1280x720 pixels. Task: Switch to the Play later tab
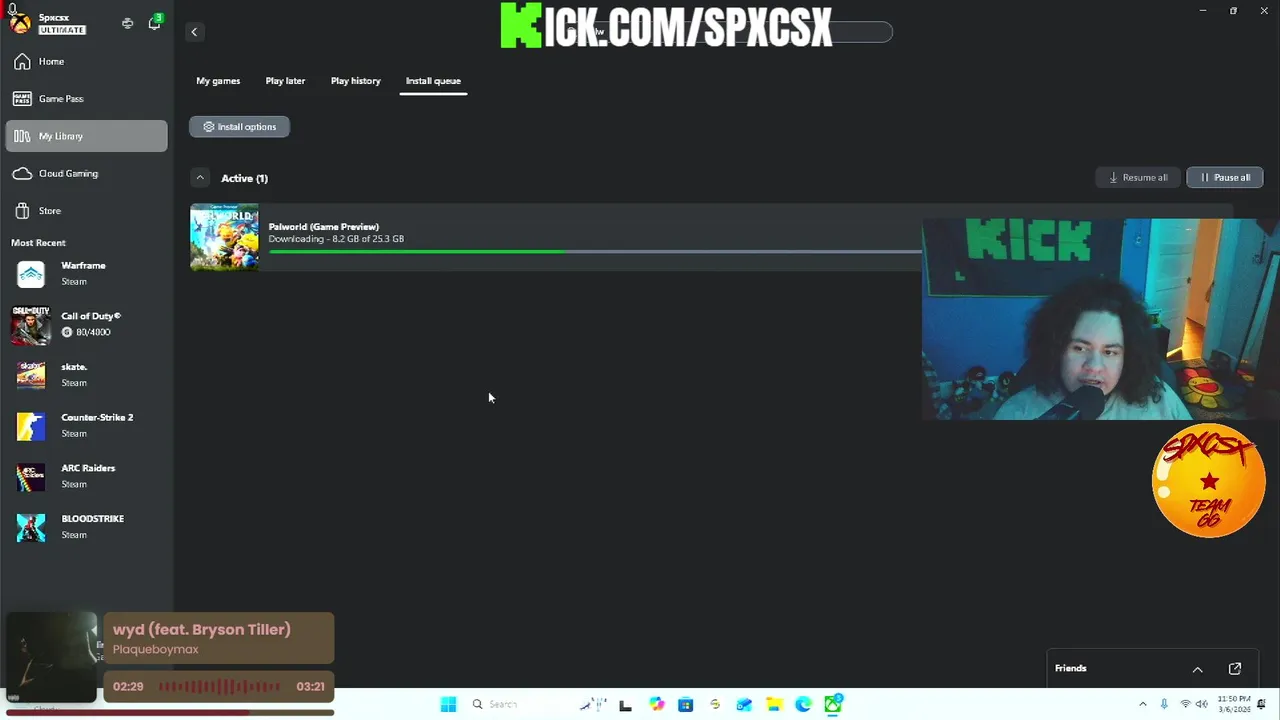[x=285, y=81]
